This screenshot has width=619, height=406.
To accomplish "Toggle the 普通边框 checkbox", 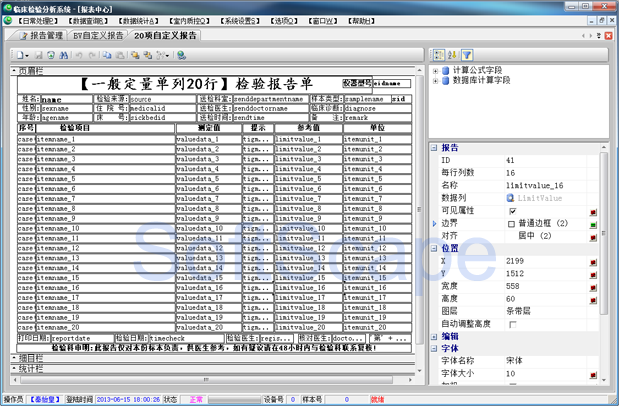I will (x=513, y=224).
